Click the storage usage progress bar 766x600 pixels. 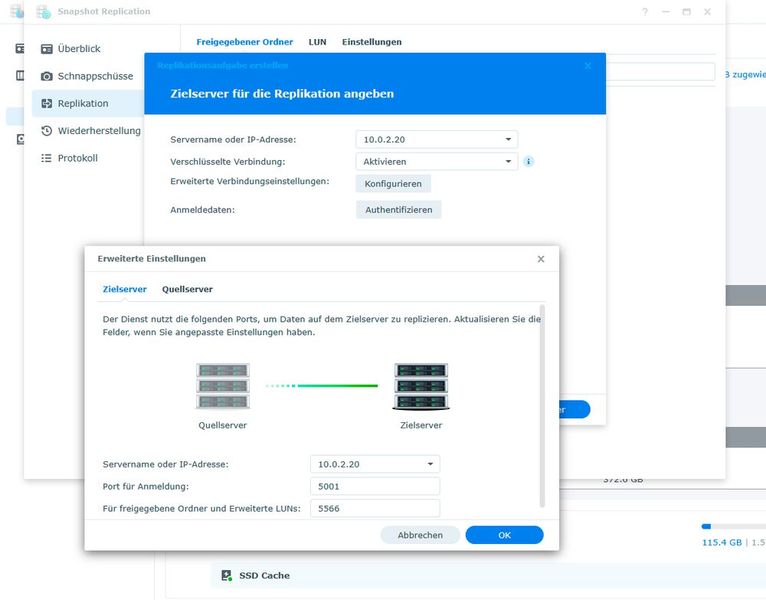tap(734, 527)
